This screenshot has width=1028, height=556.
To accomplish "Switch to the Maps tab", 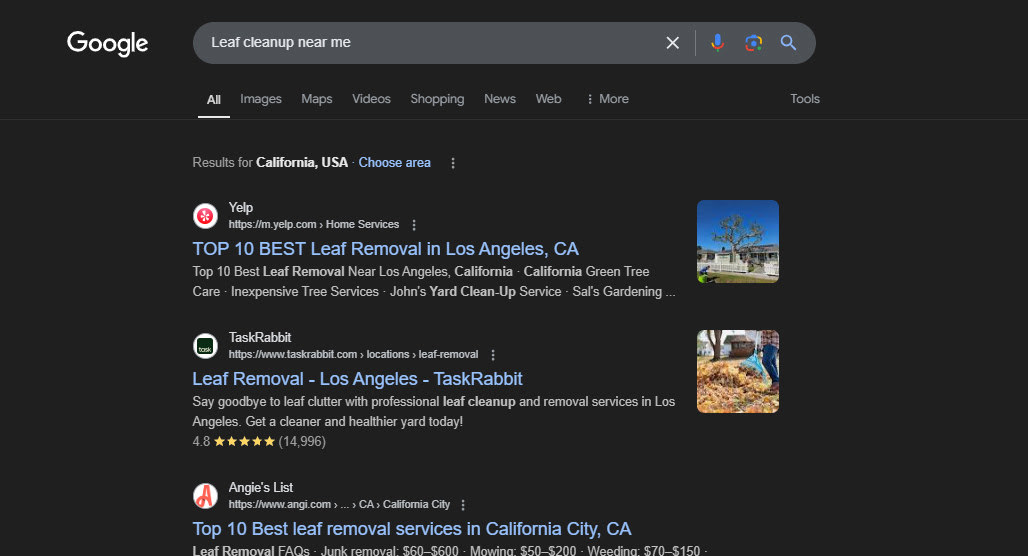I will click(x=317, y=99).
